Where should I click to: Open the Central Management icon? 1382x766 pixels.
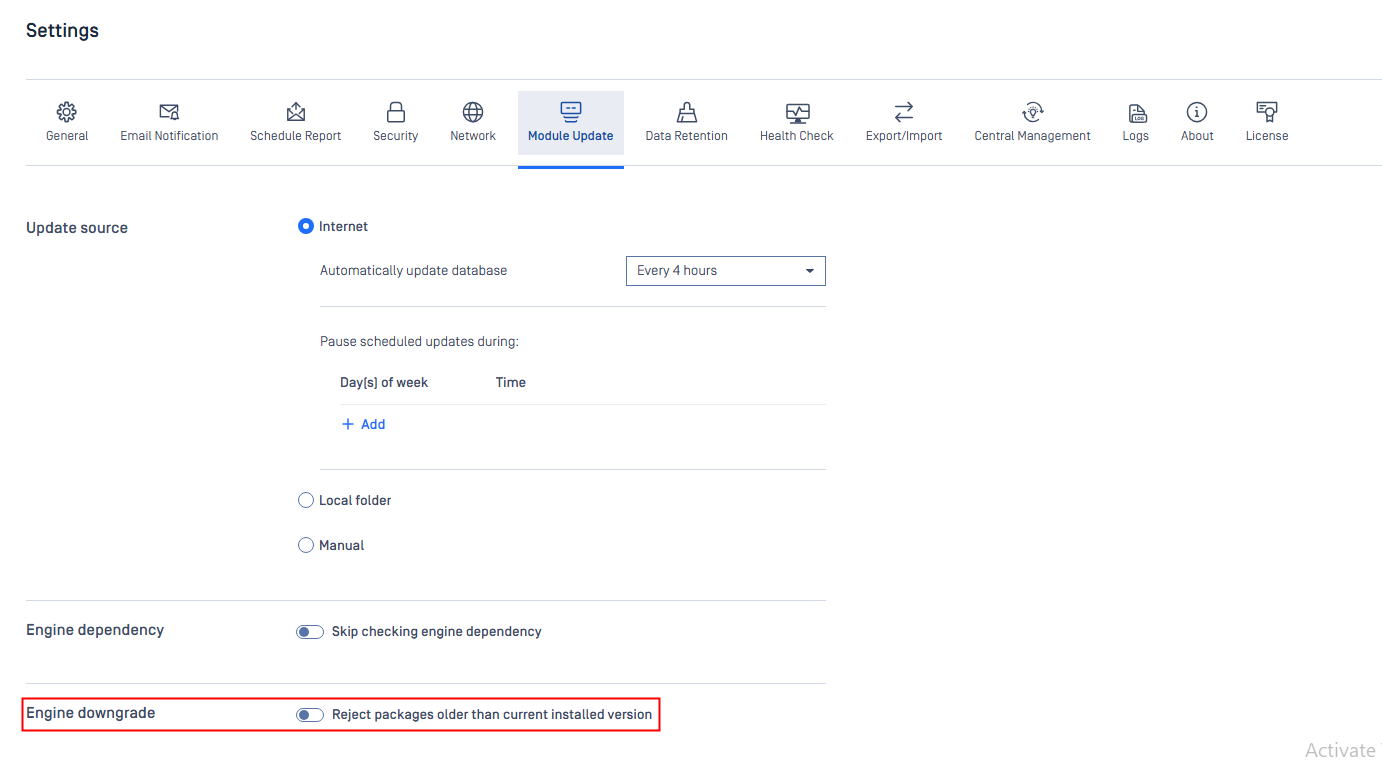[x=1033, y=112]
